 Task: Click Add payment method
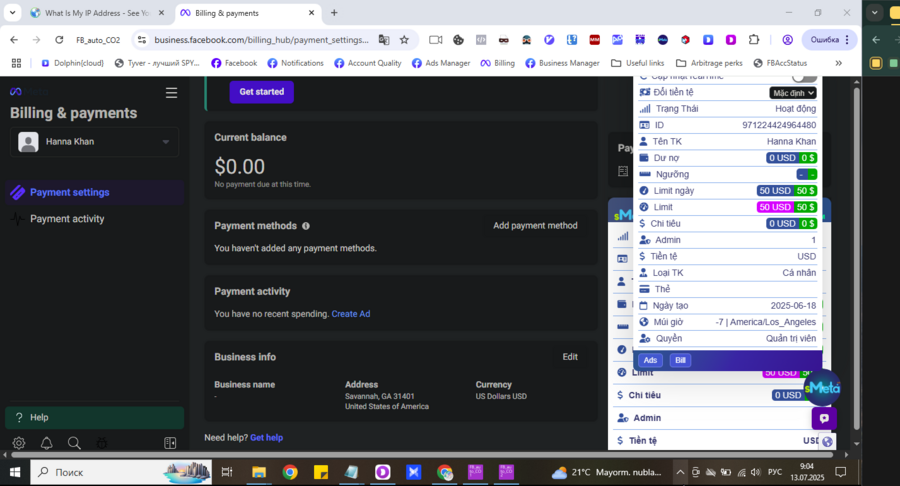click(535, 226)
